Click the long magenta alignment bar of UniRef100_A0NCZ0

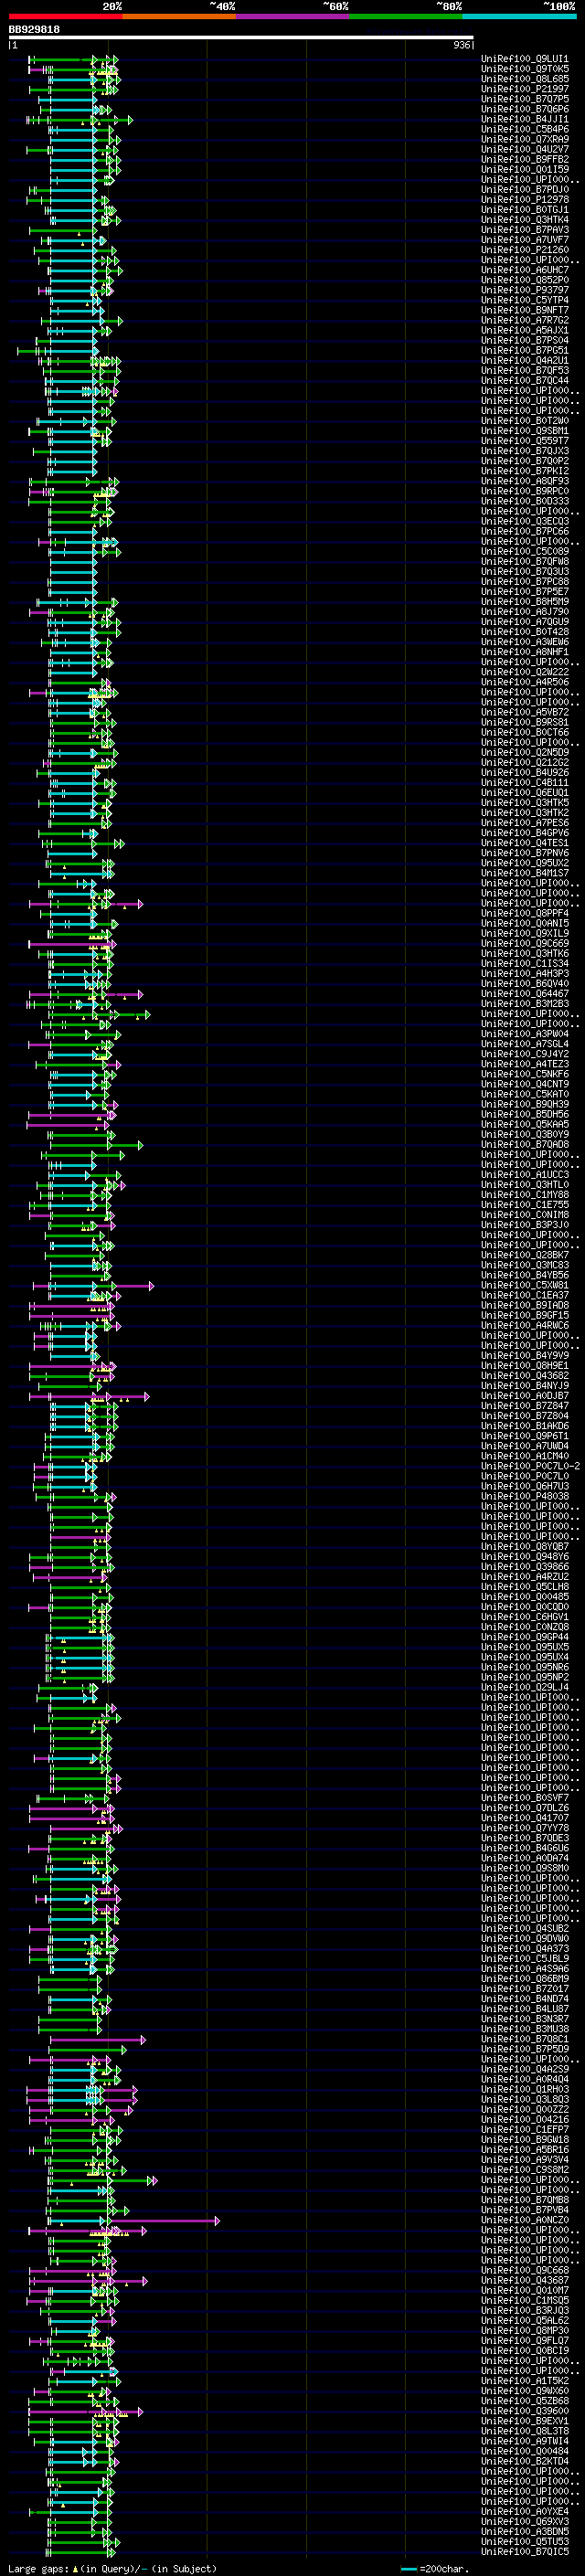[165, 2220]
